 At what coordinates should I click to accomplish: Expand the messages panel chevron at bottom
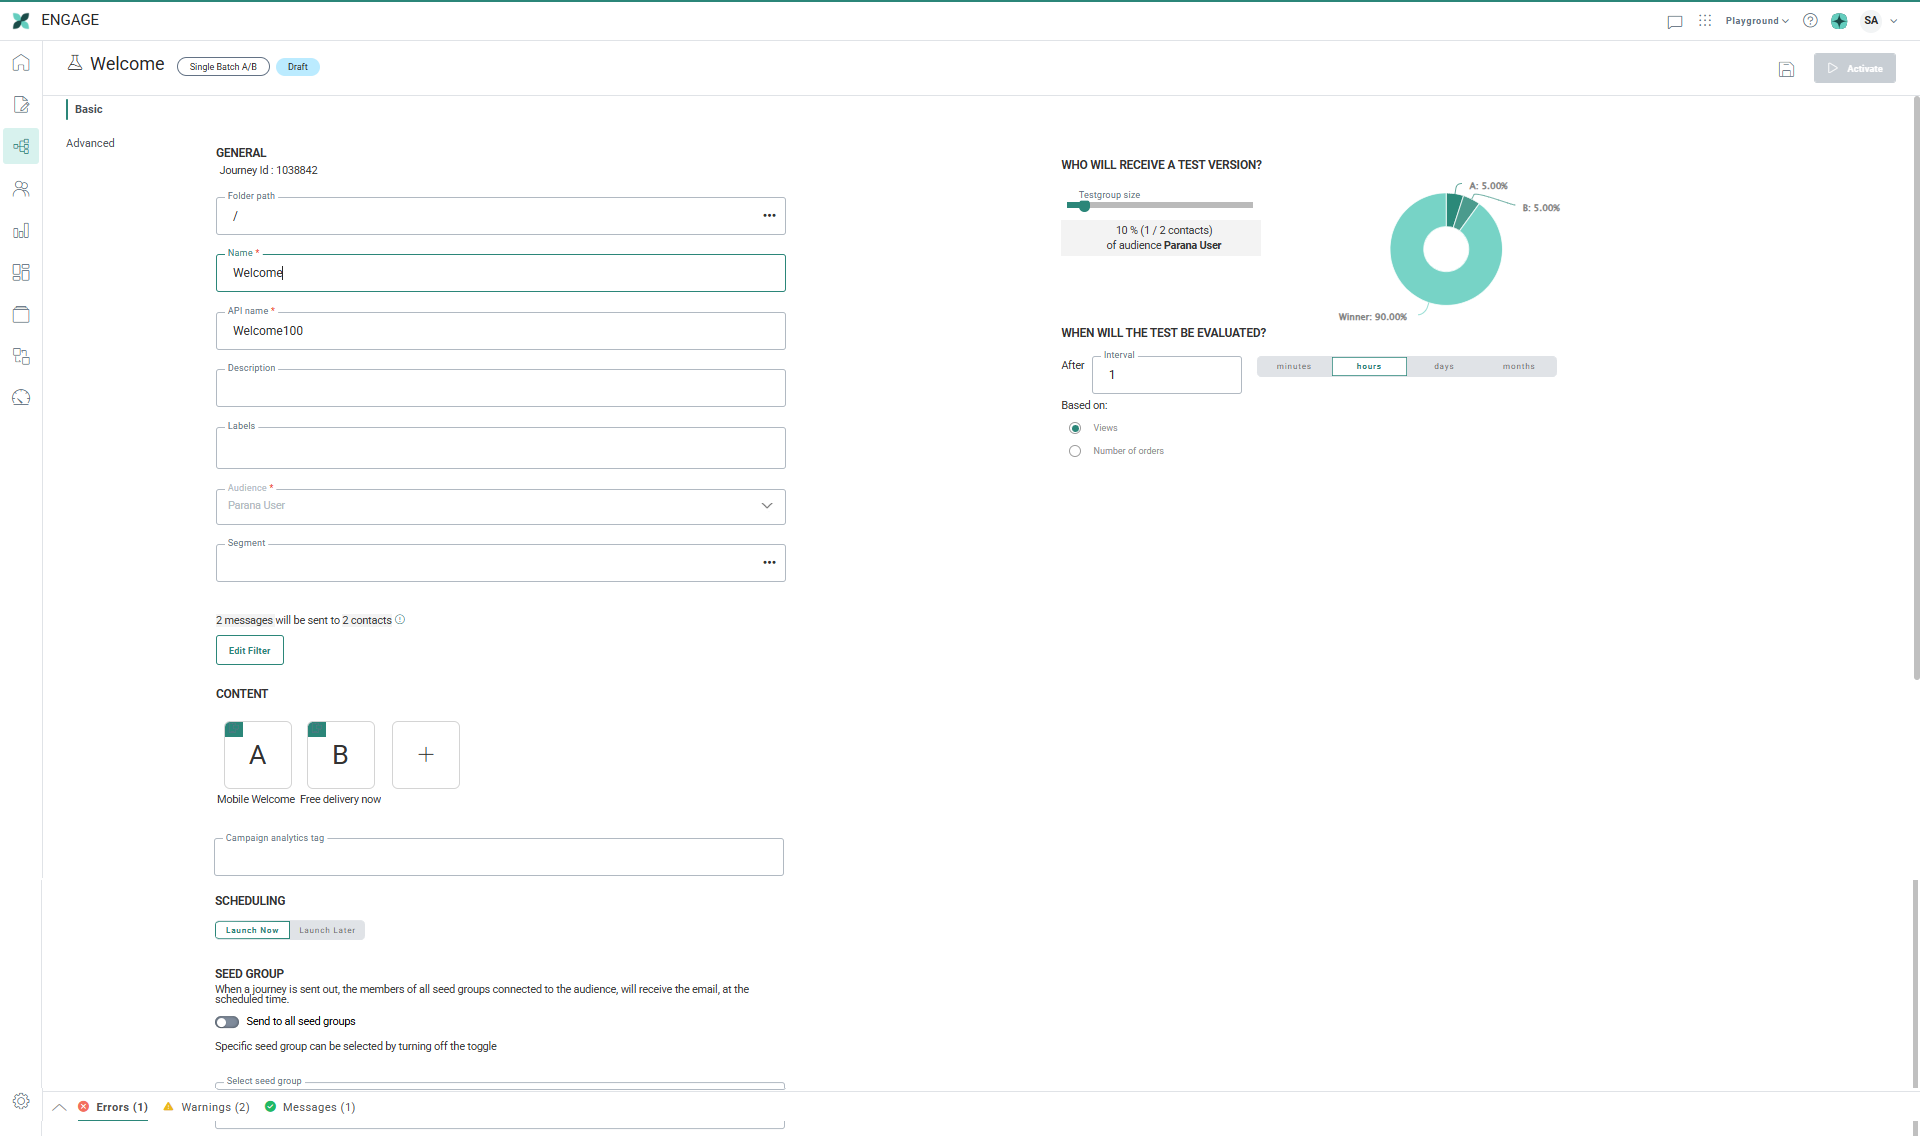click(59, 1107)
